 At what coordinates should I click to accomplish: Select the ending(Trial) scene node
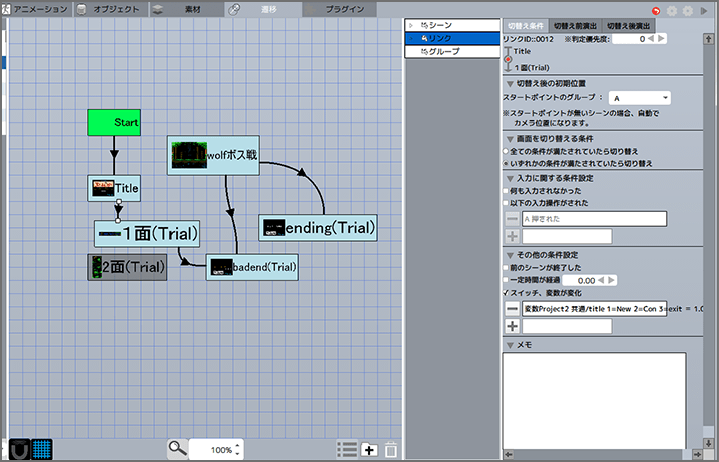(319, 228)
